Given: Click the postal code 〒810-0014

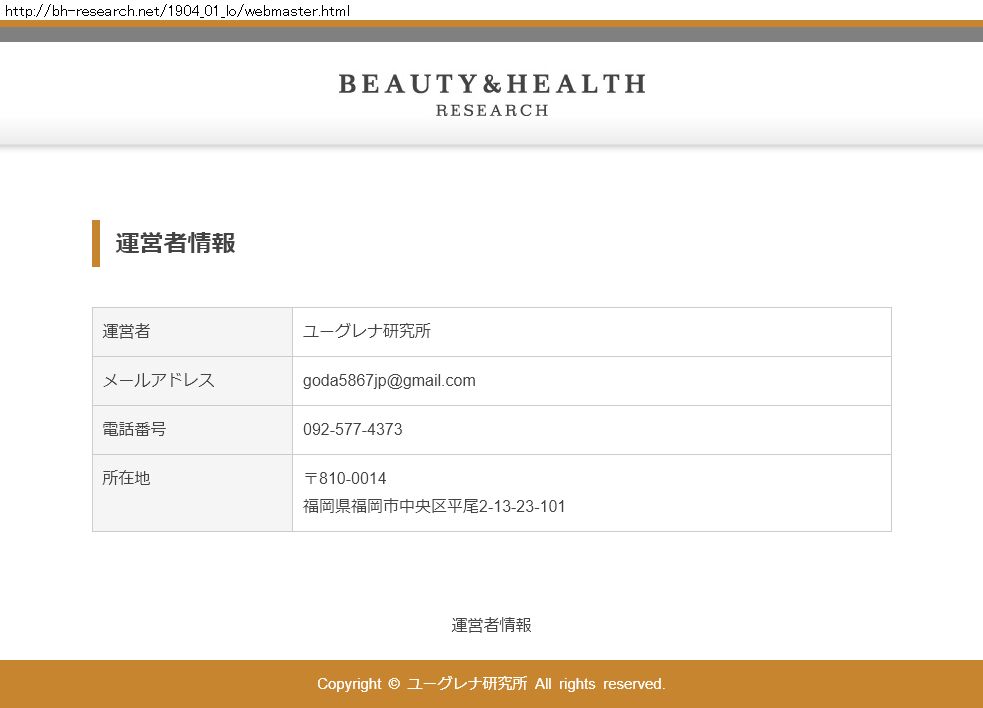Looking at the screenshot, I should click(344, 479).
